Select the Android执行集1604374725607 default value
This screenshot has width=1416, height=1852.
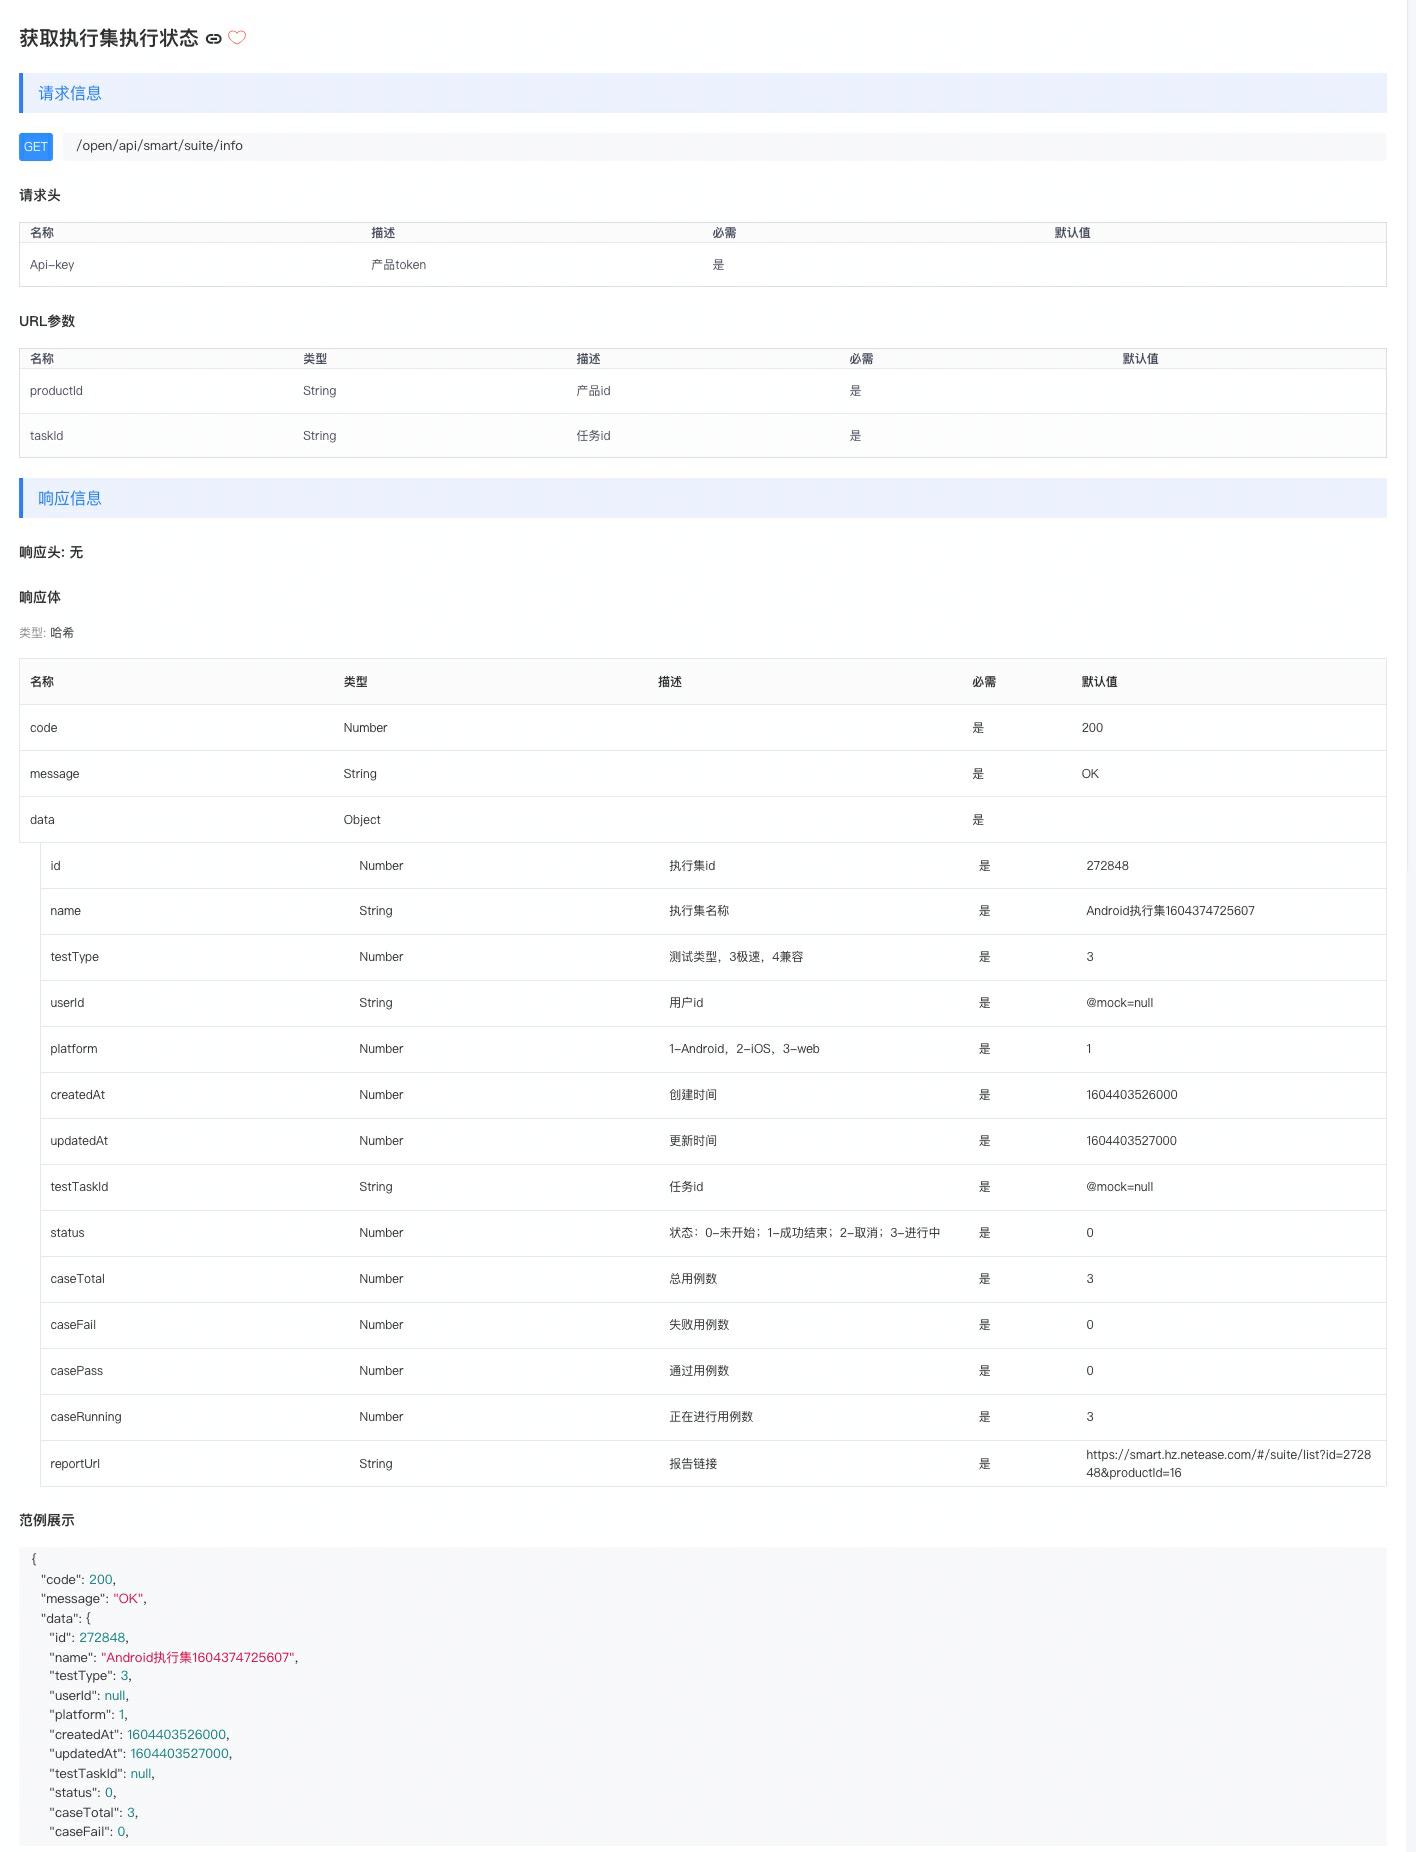(x=1170, y=911)
